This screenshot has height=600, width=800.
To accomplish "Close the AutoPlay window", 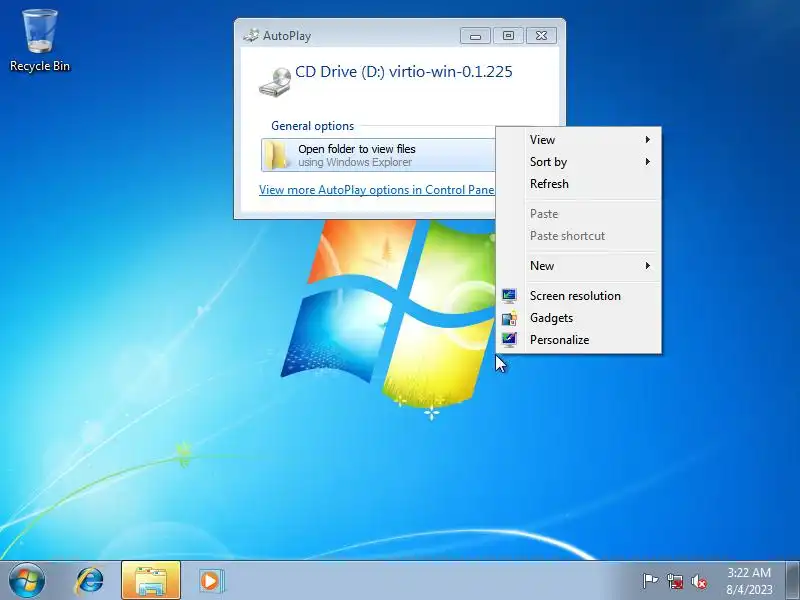I will pyautogui.click(x=541, y=36).
